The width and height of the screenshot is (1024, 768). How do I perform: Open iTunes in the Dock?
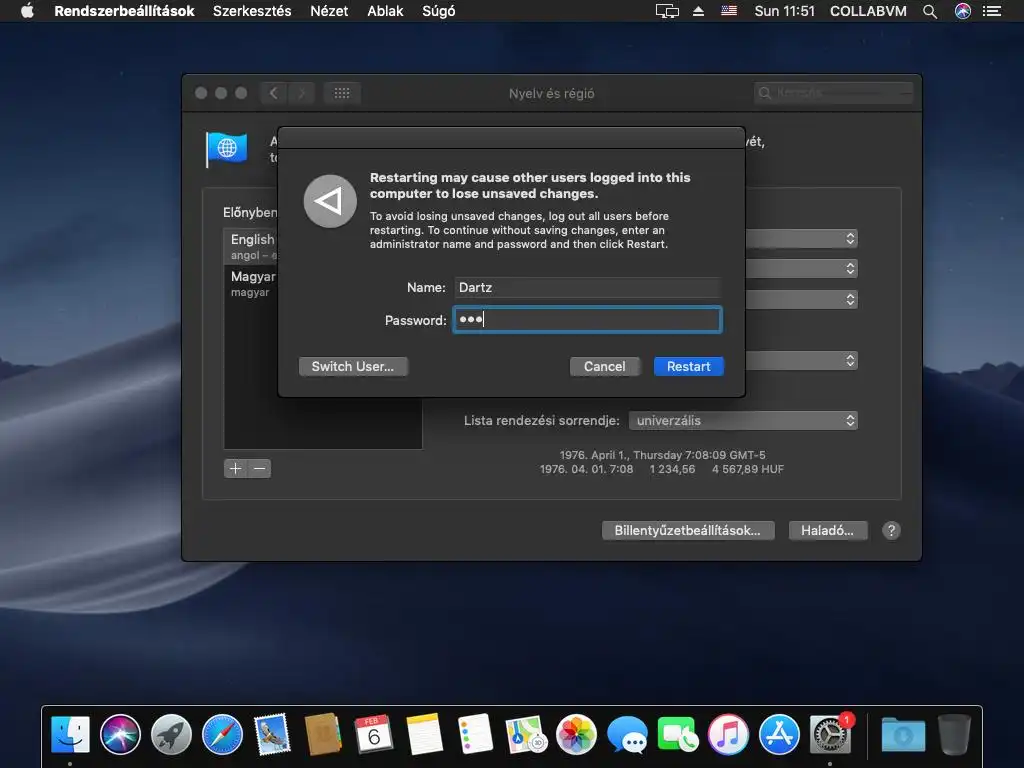tap(728, 734)
